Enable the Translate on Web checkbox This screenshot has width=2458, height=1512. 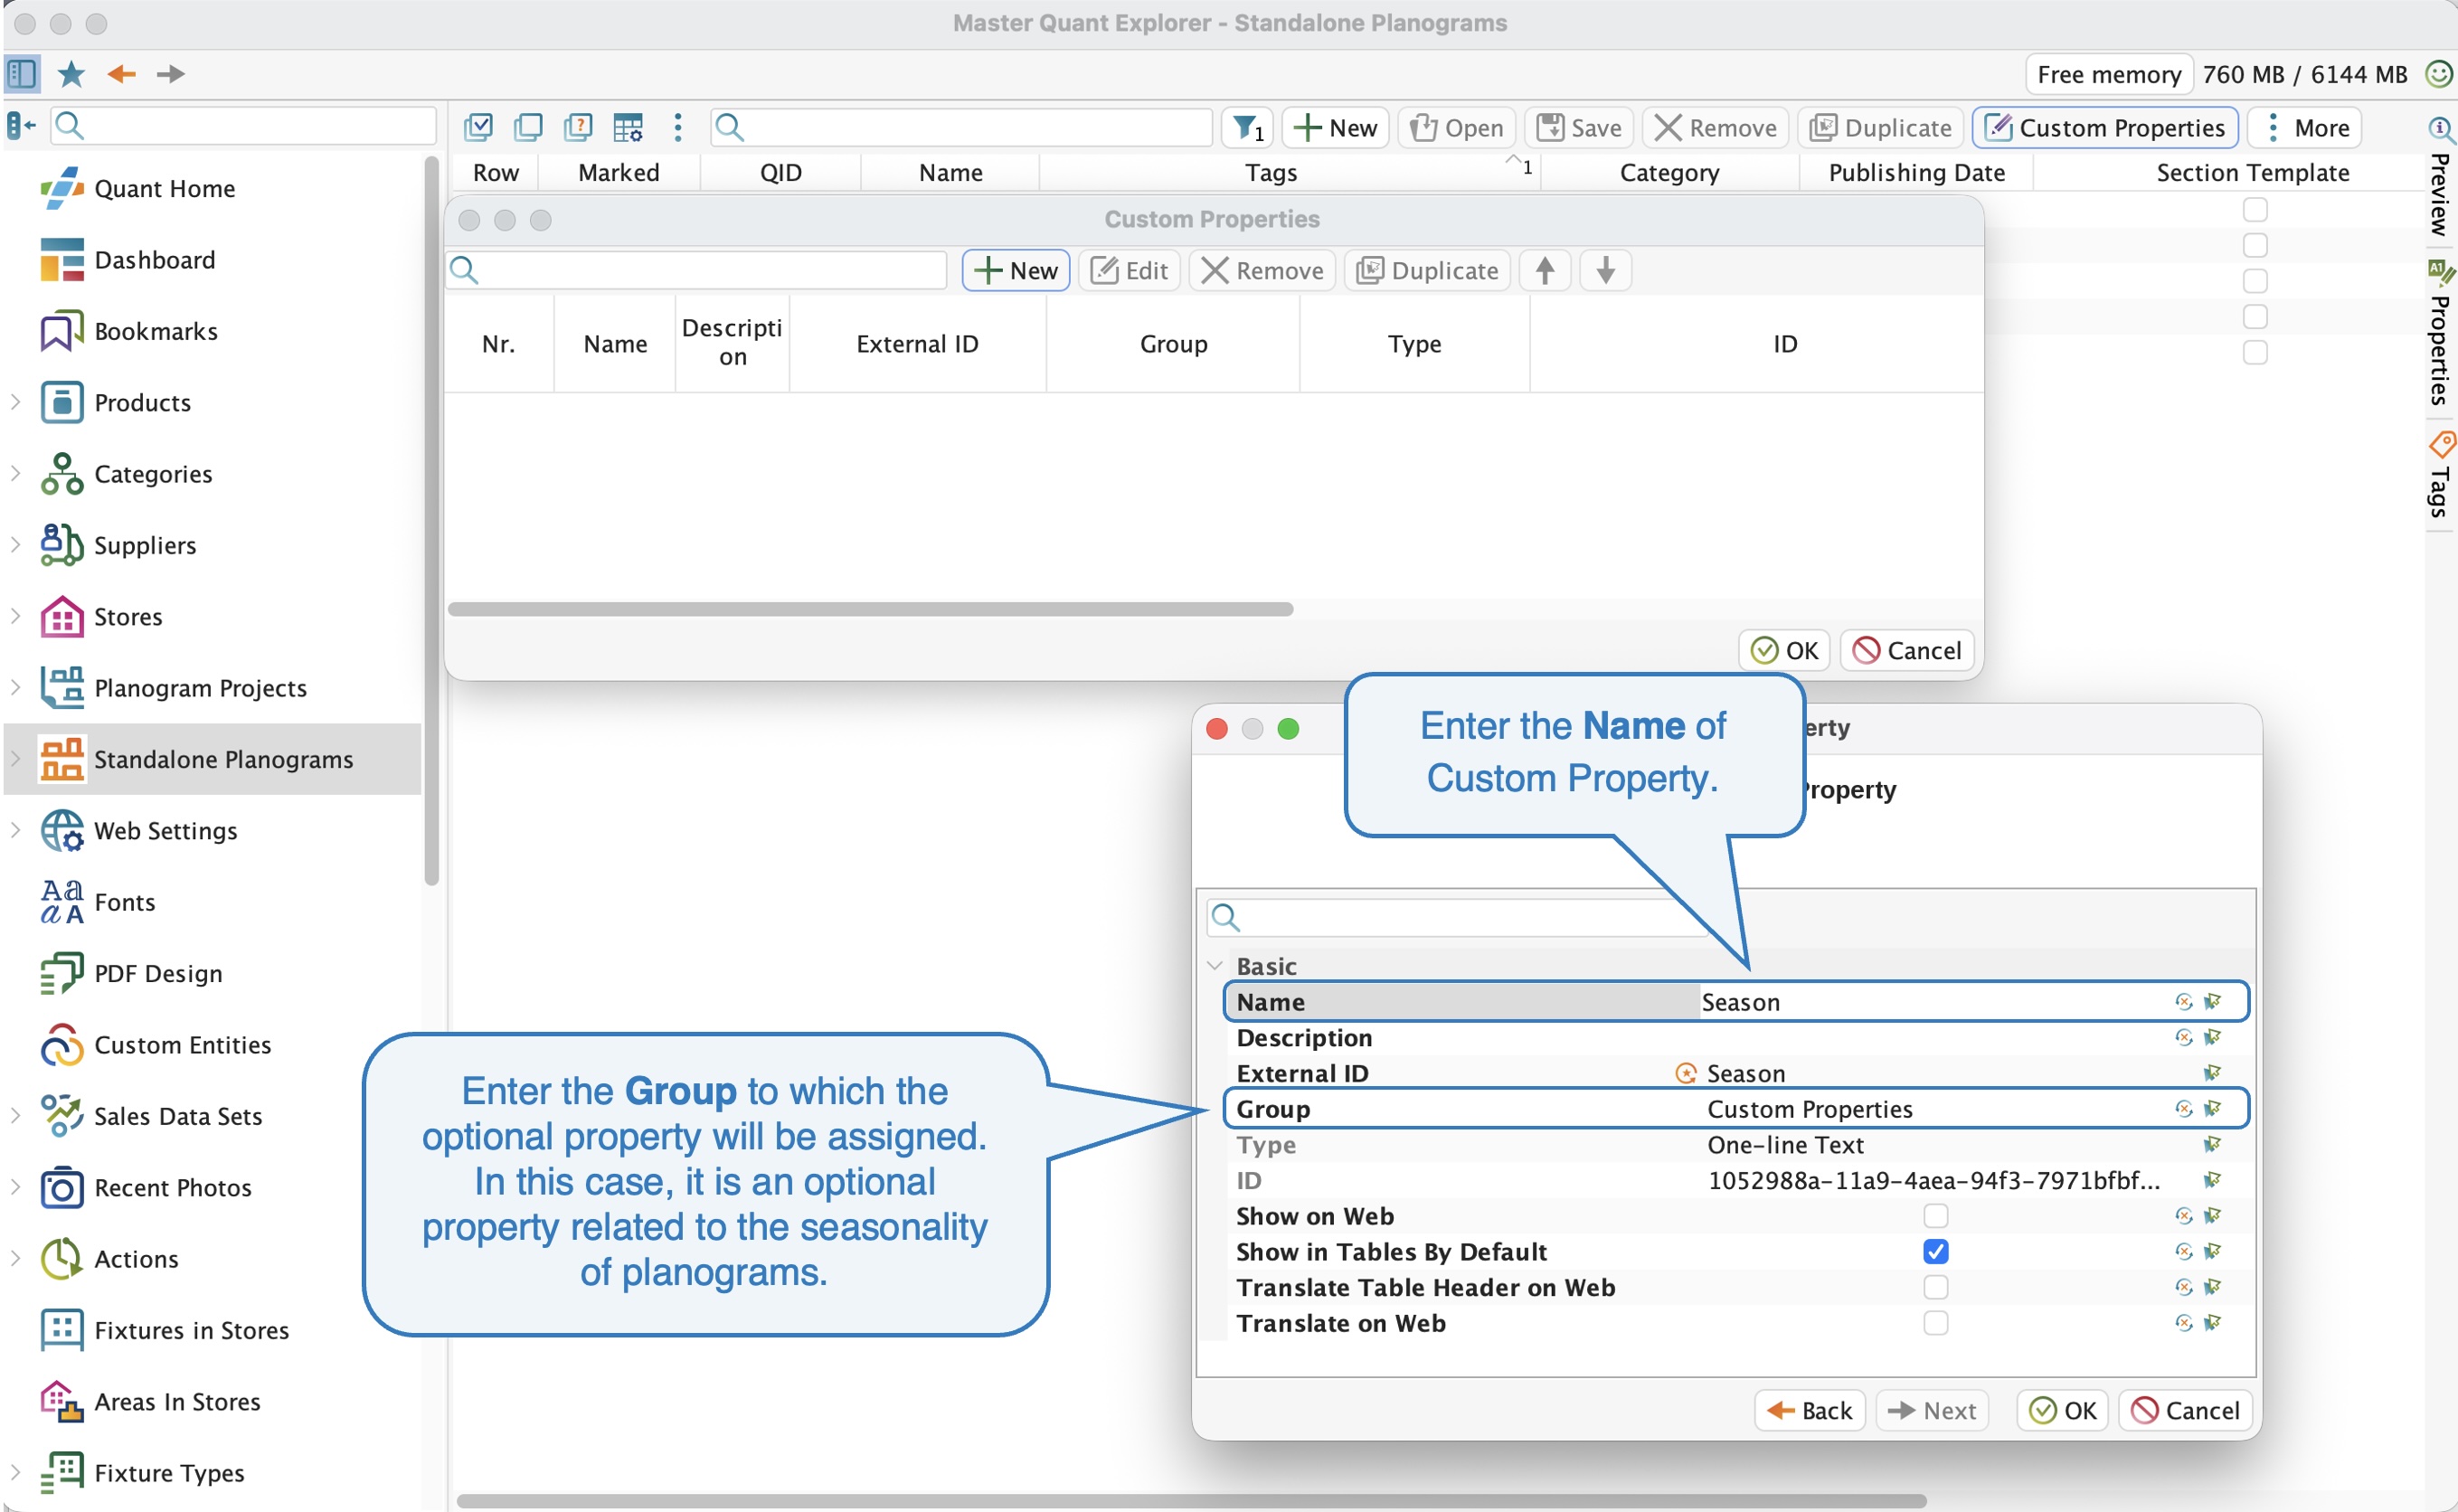pos(1936,1323)
